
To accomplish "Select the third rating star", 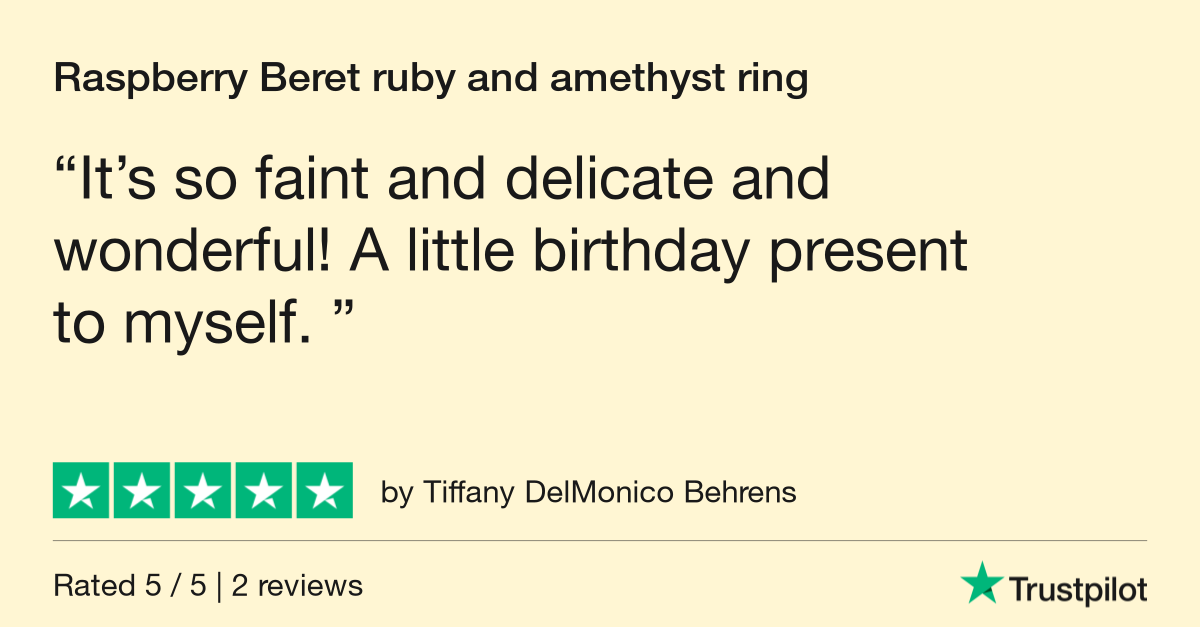I will (x=203, y=491).
